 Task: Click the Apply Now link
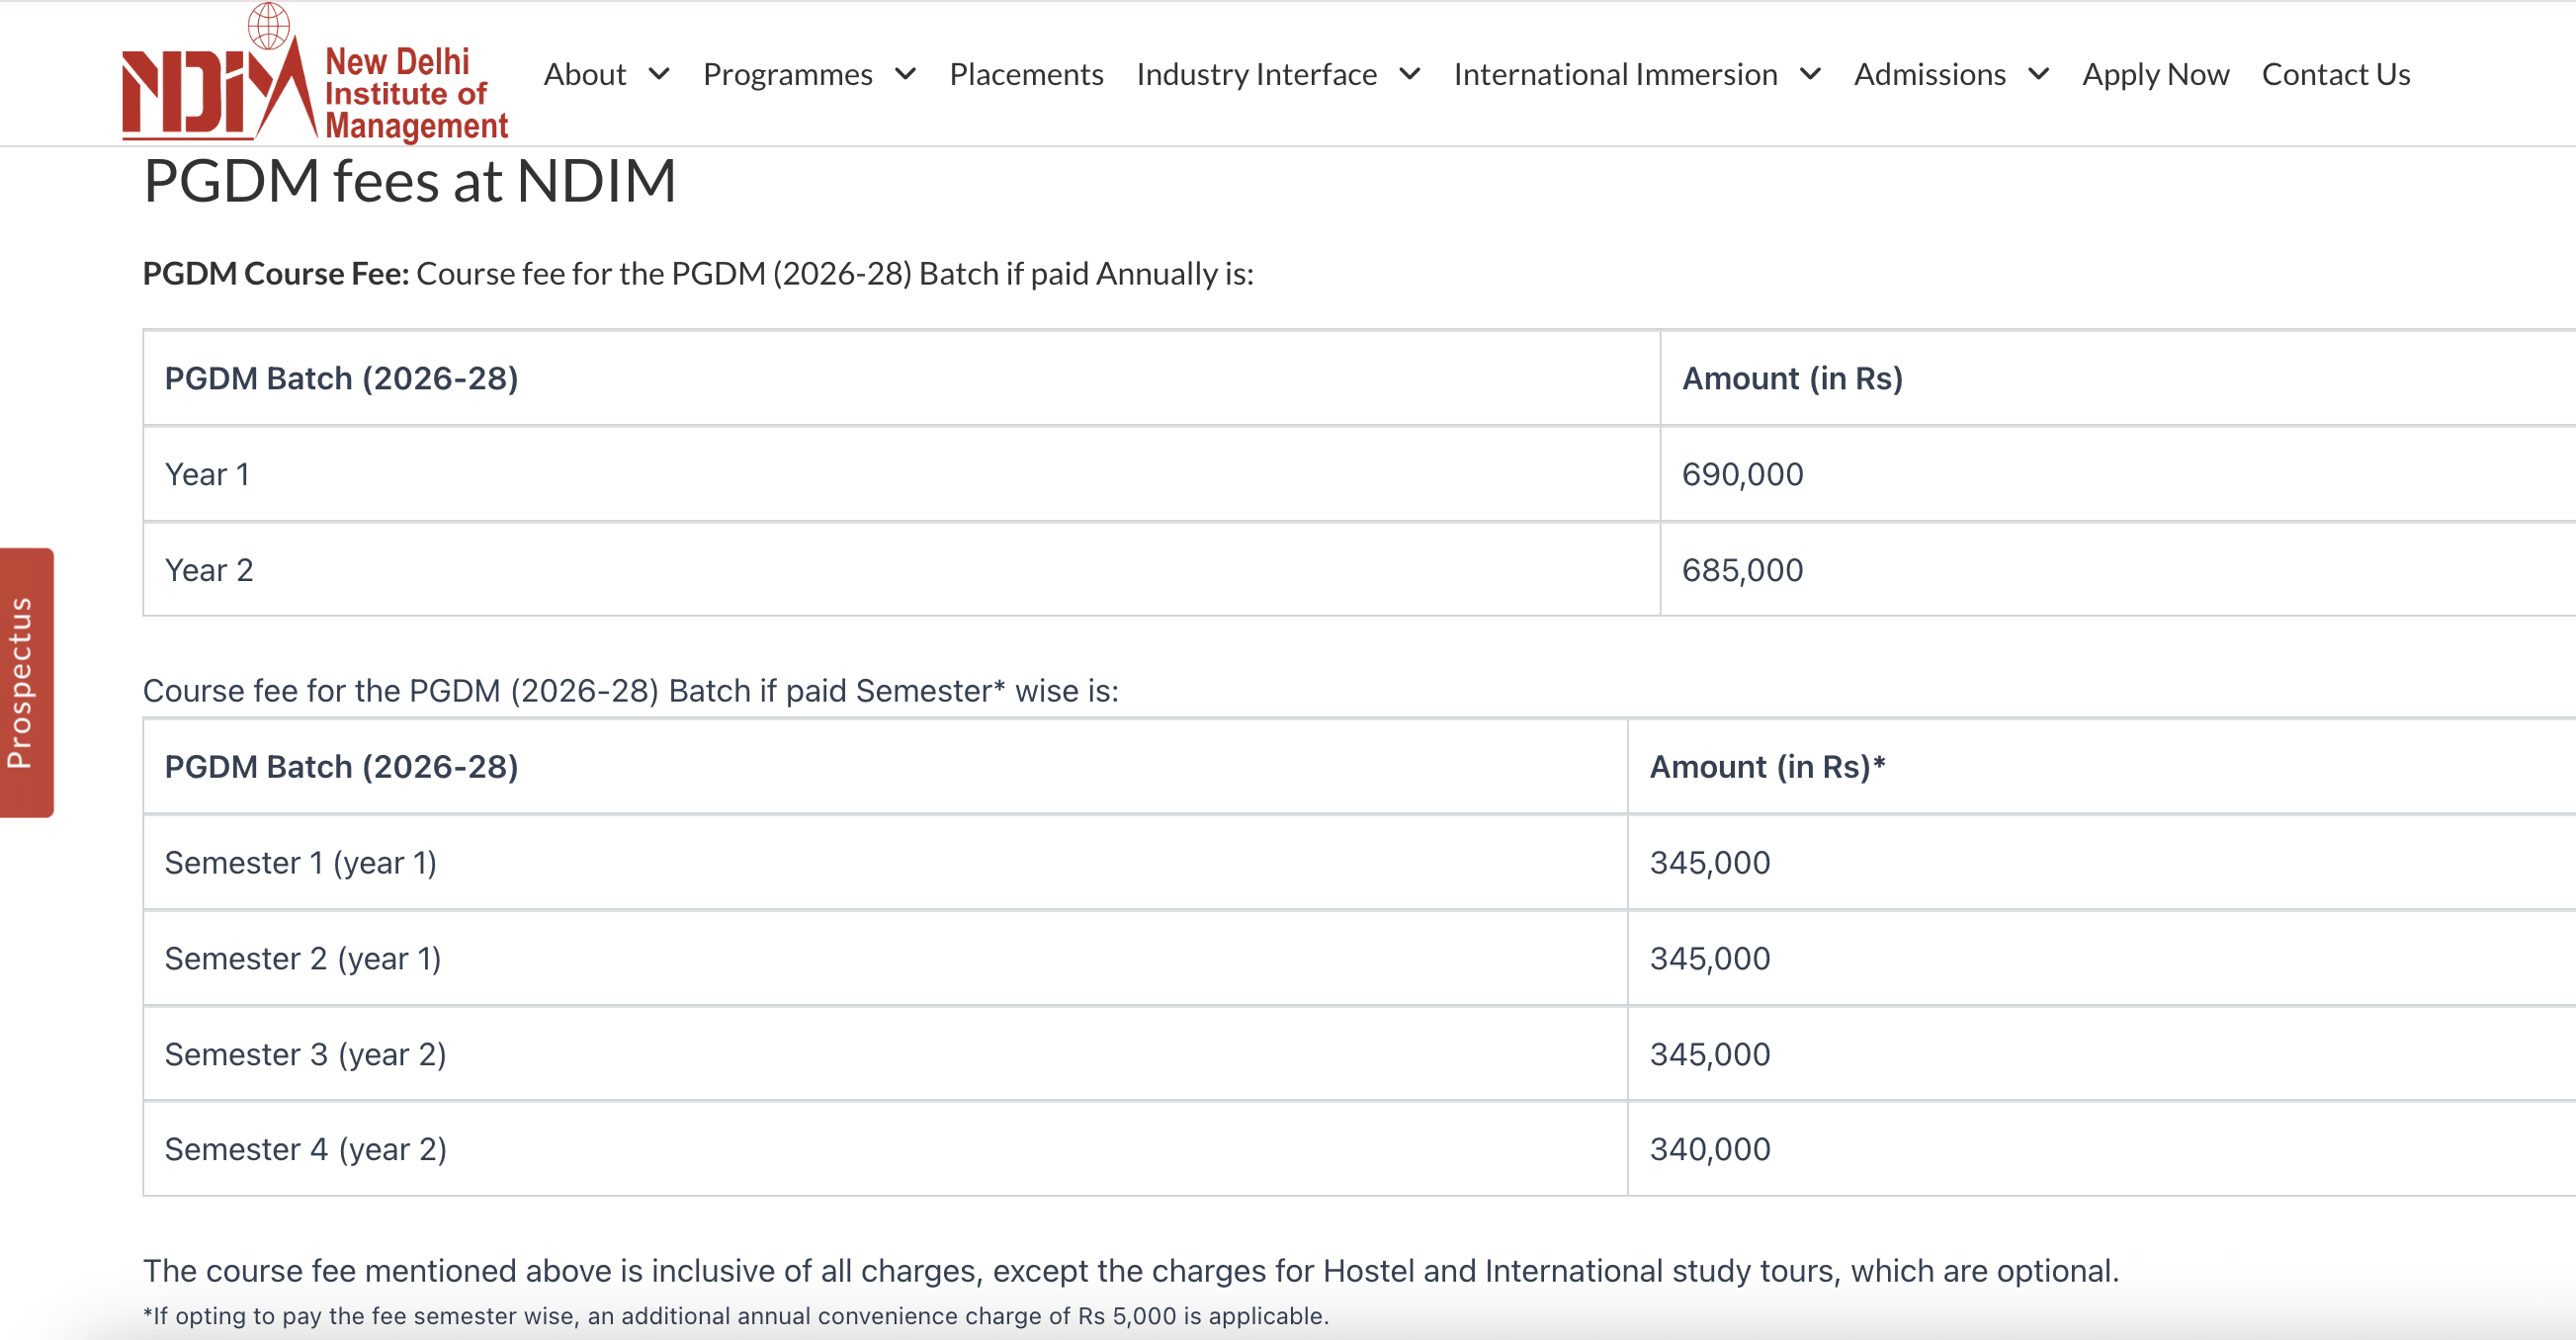[x=2155, y=74]
